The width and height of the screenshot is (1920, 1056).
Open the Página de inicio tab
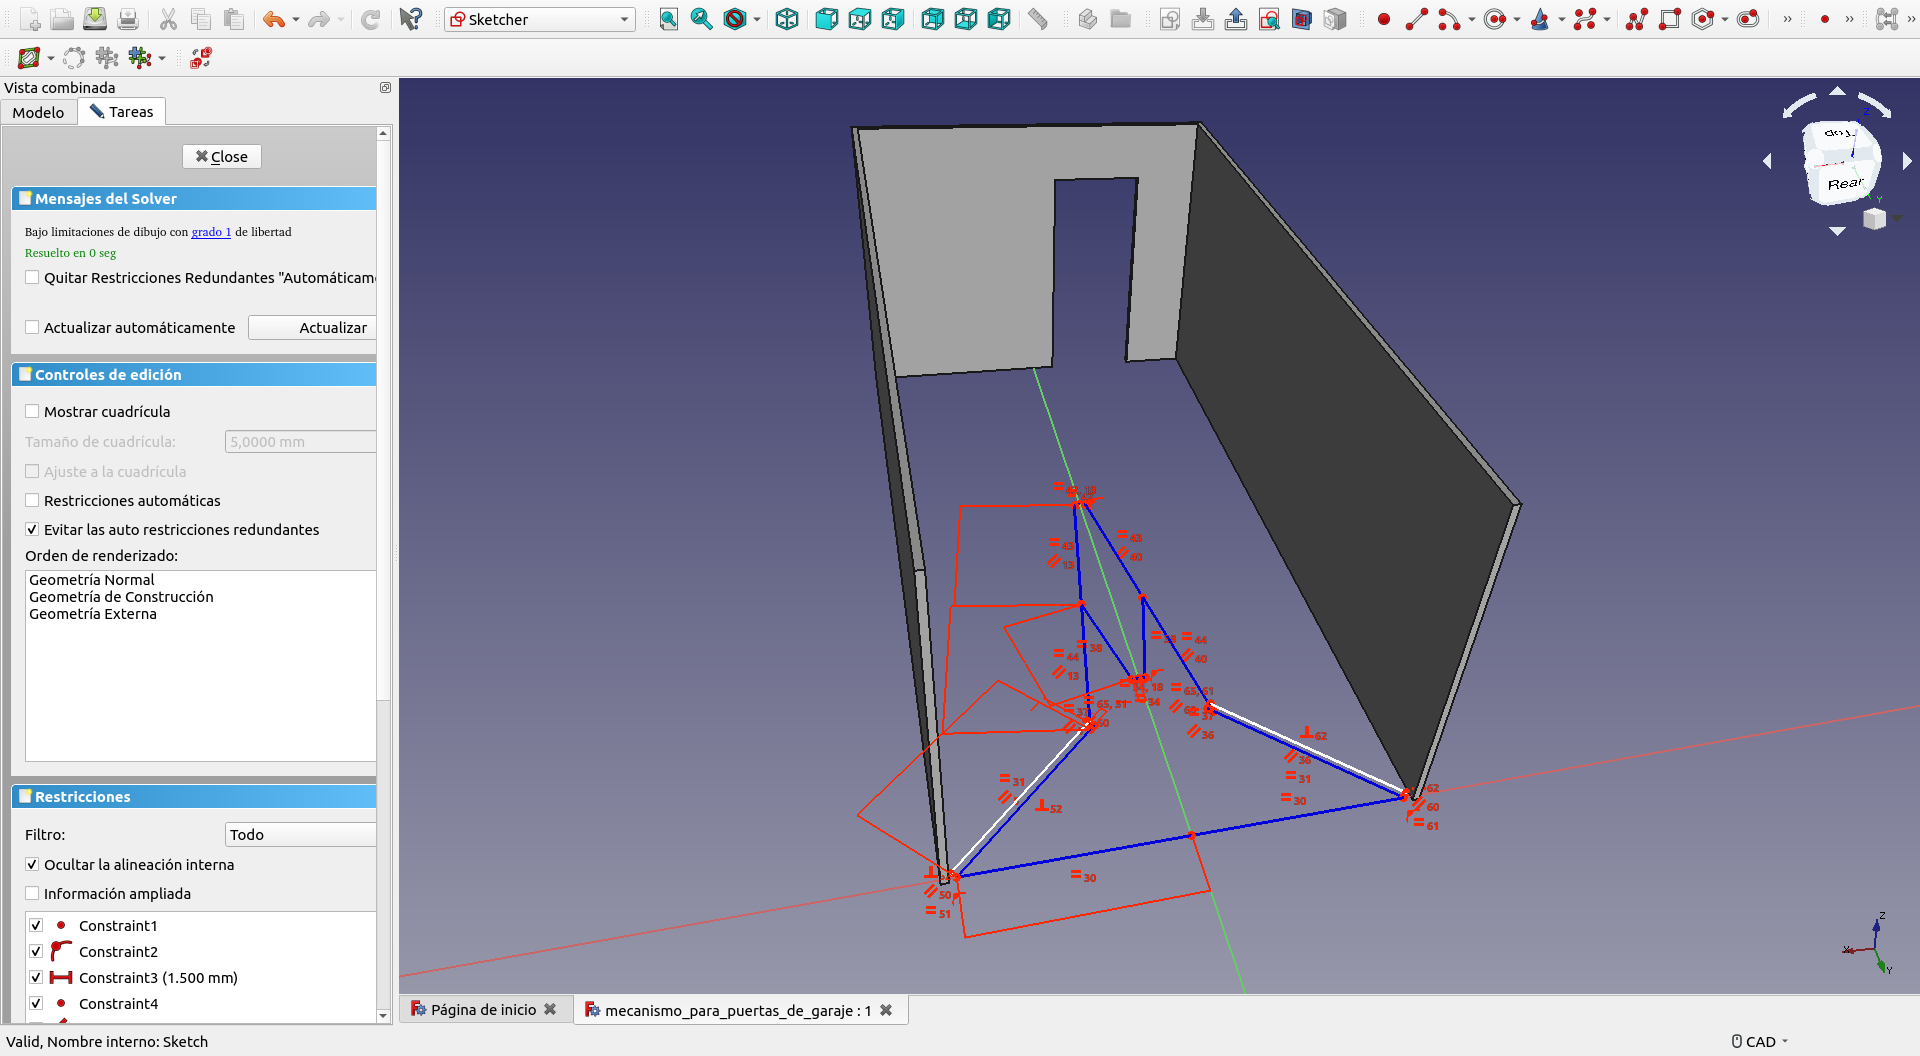[483, 1010]
